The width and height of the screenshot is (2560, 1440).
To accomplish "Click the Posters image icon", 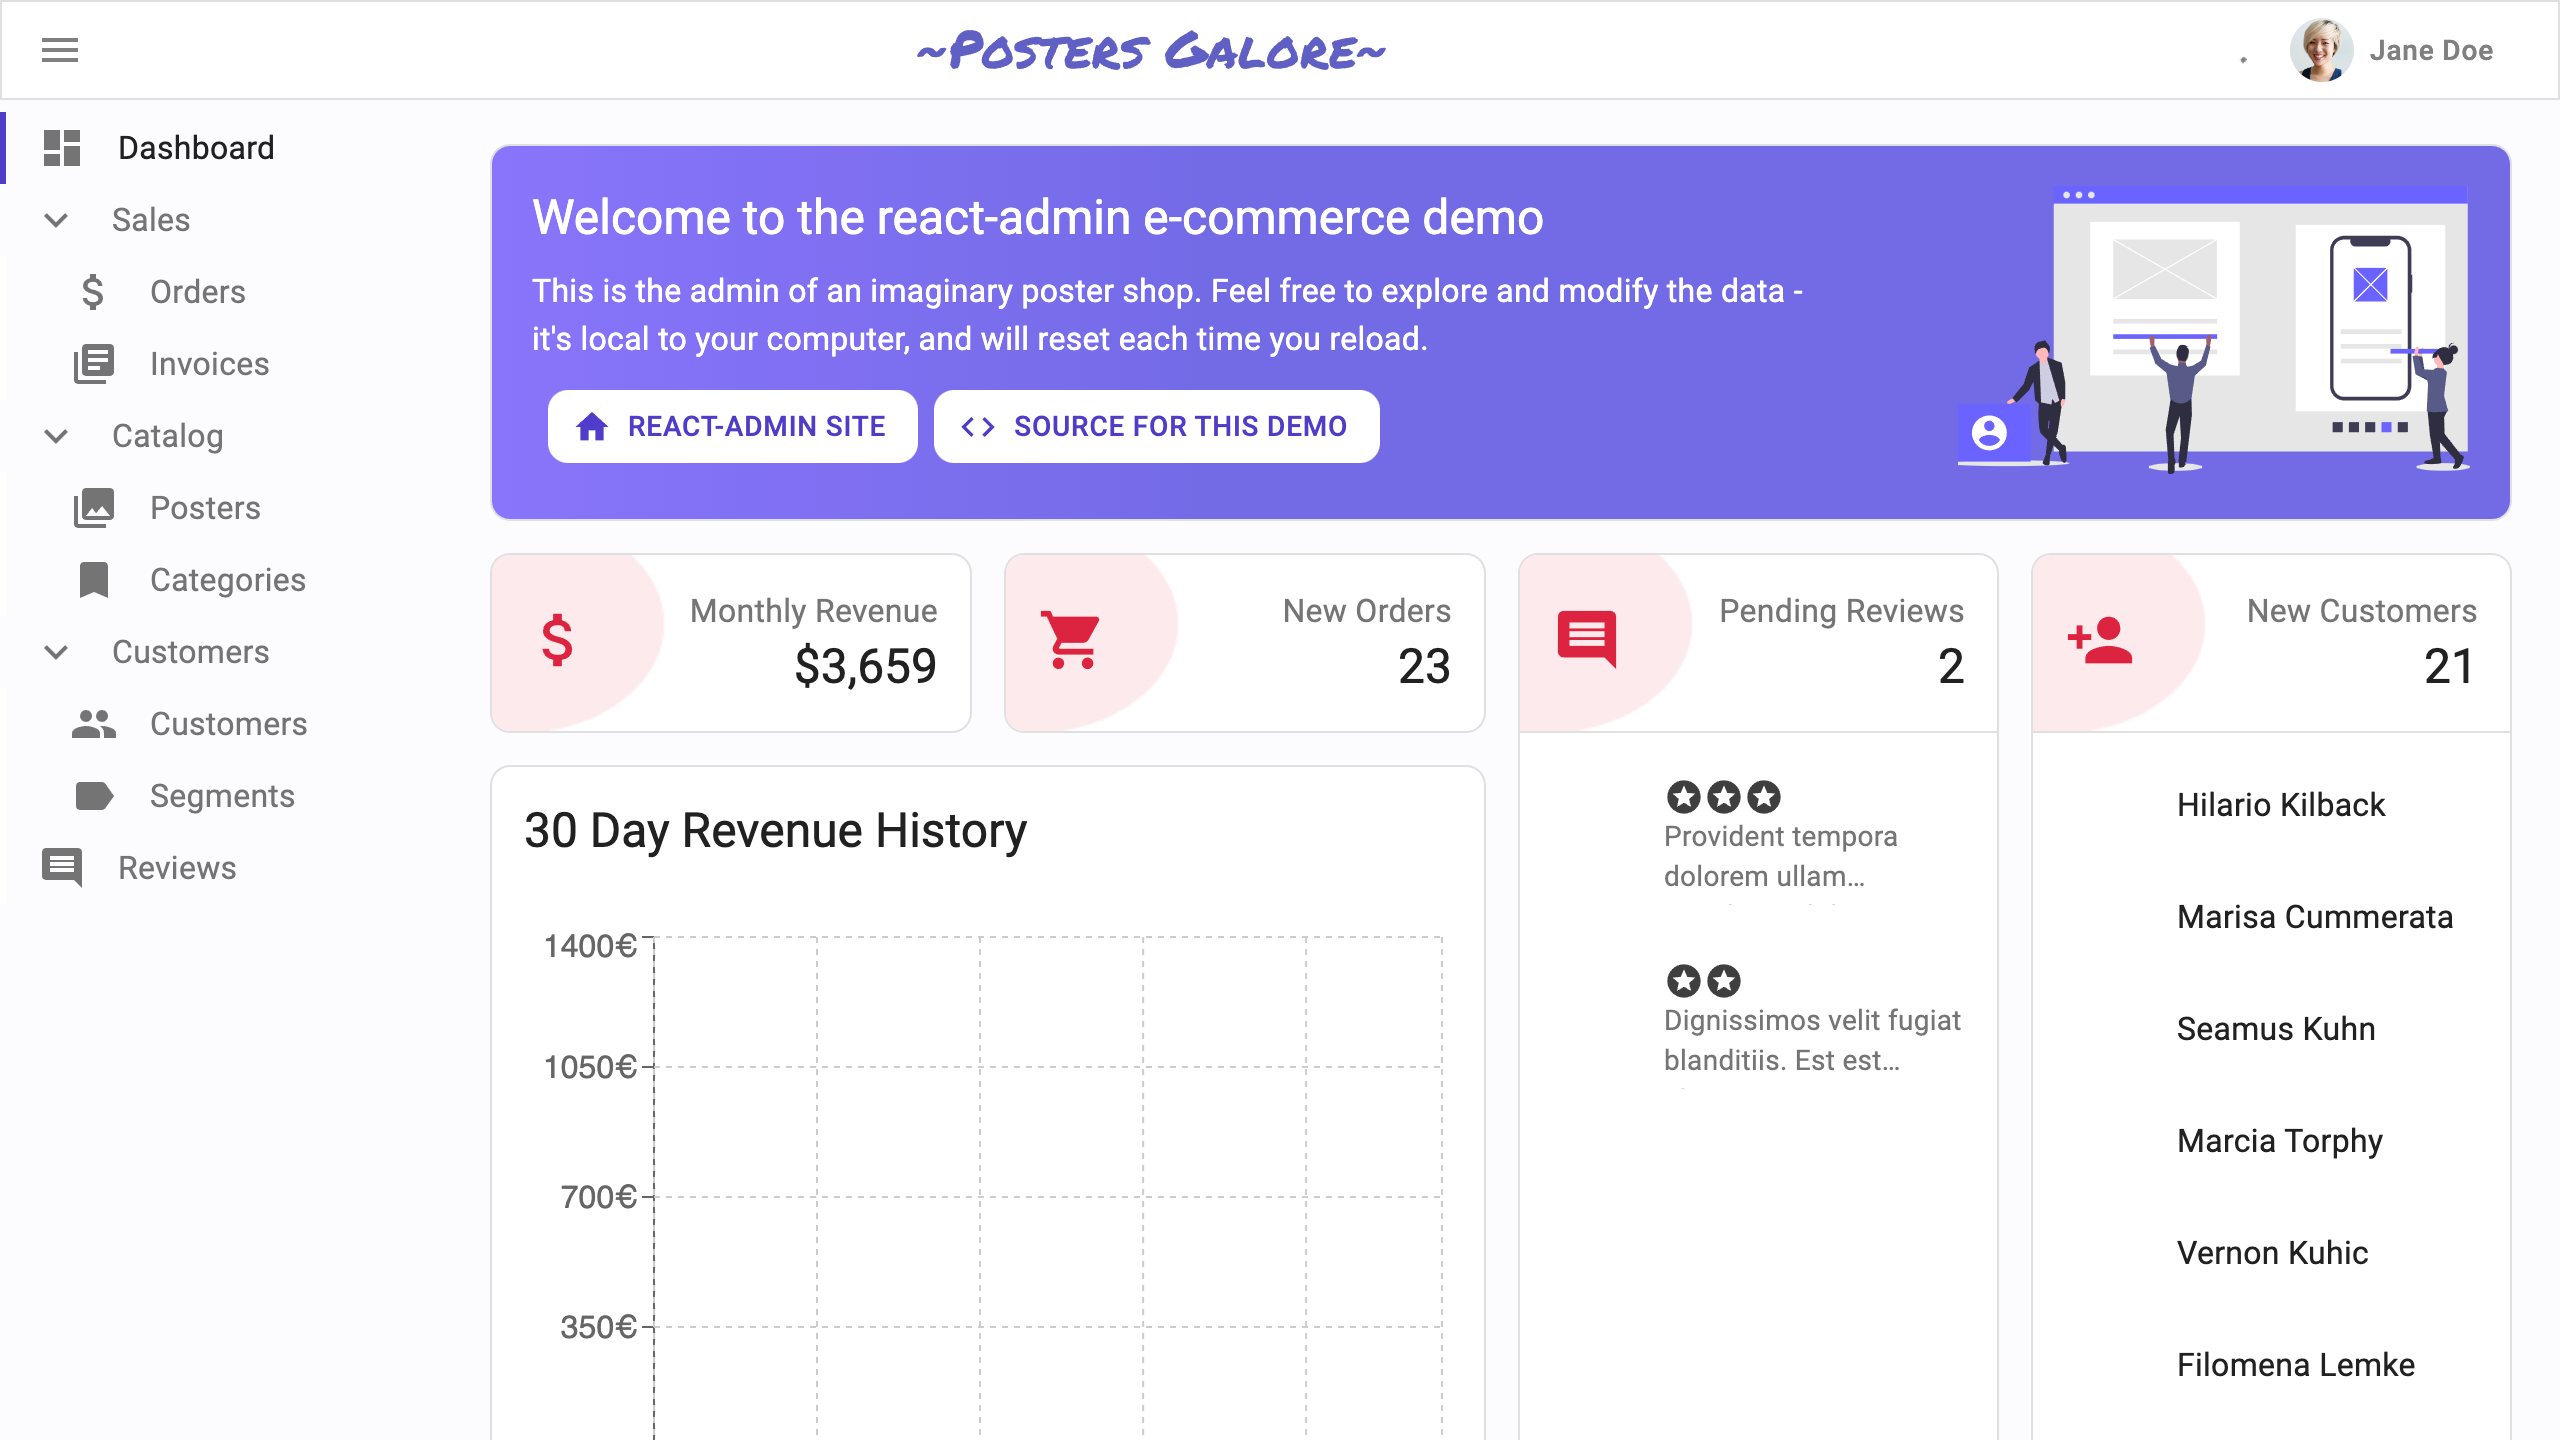I will coord(93,508).
